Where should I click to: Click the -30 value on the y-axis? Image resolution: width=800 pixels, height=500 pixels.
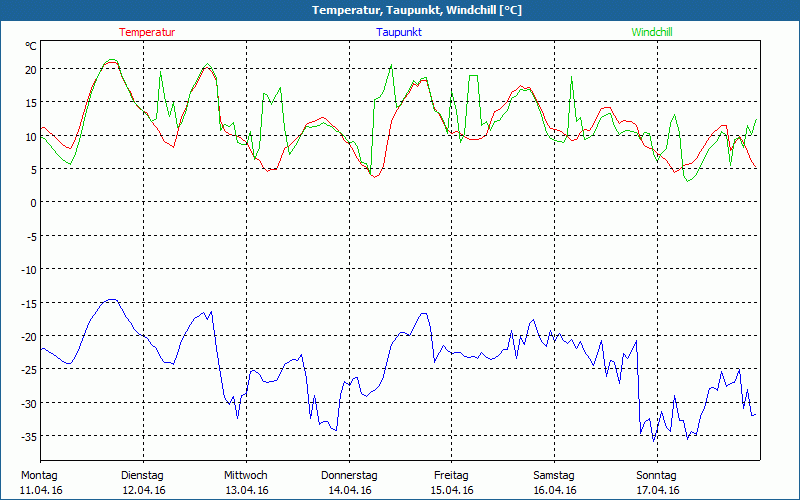click(x=29, y=404)
